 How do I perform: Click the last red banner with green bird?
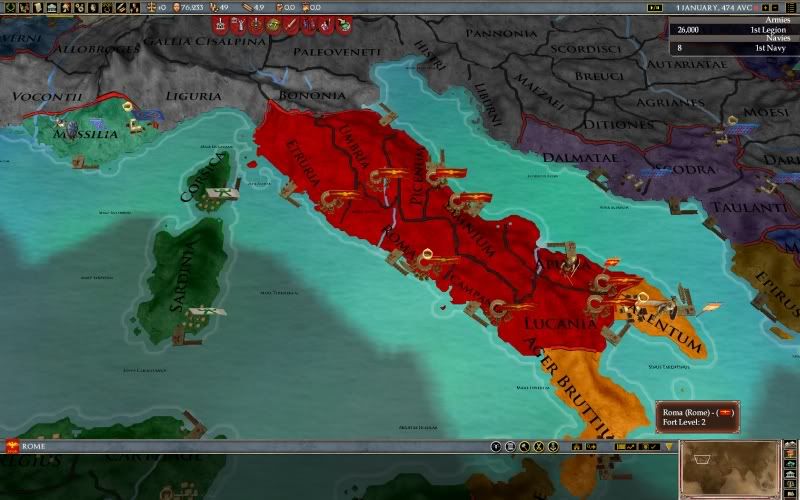[344, 24]
